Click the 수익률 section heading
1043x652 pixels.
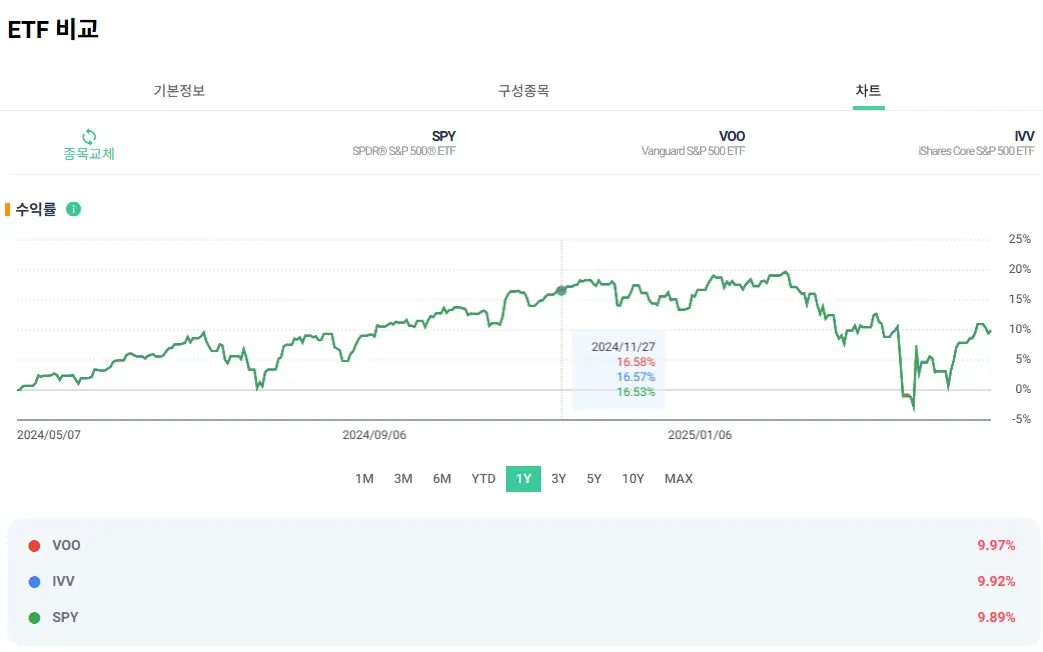(x=36, y=210)
